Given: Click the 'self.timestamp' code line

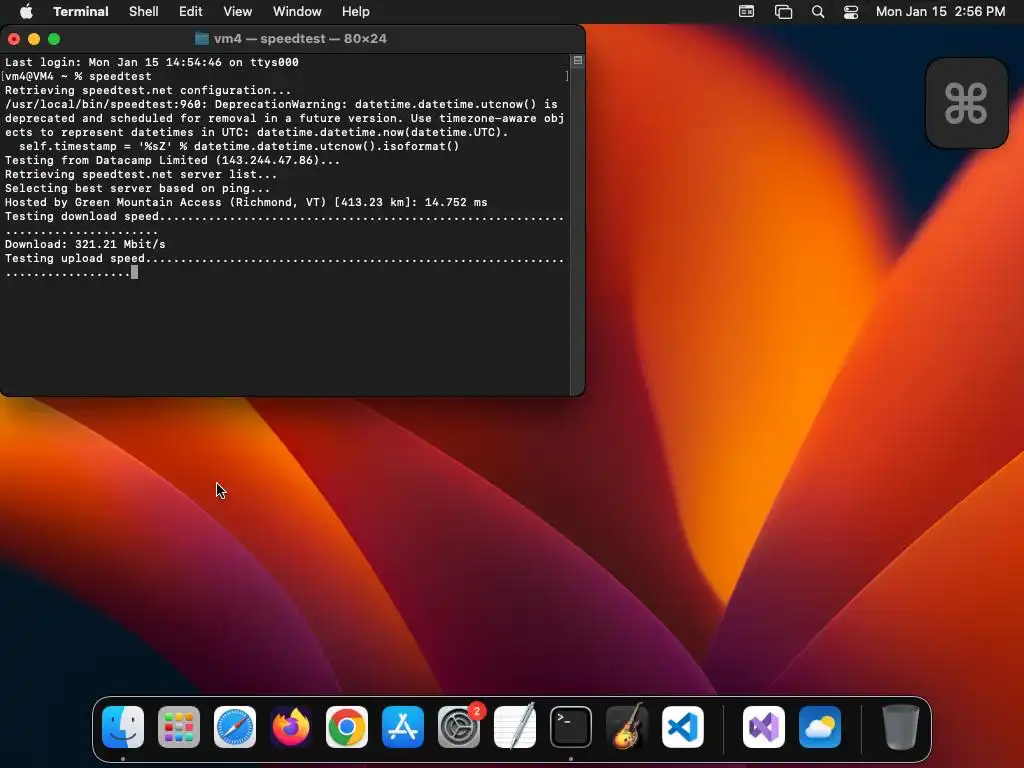Looking at the screenshot, I should point(239,146).
